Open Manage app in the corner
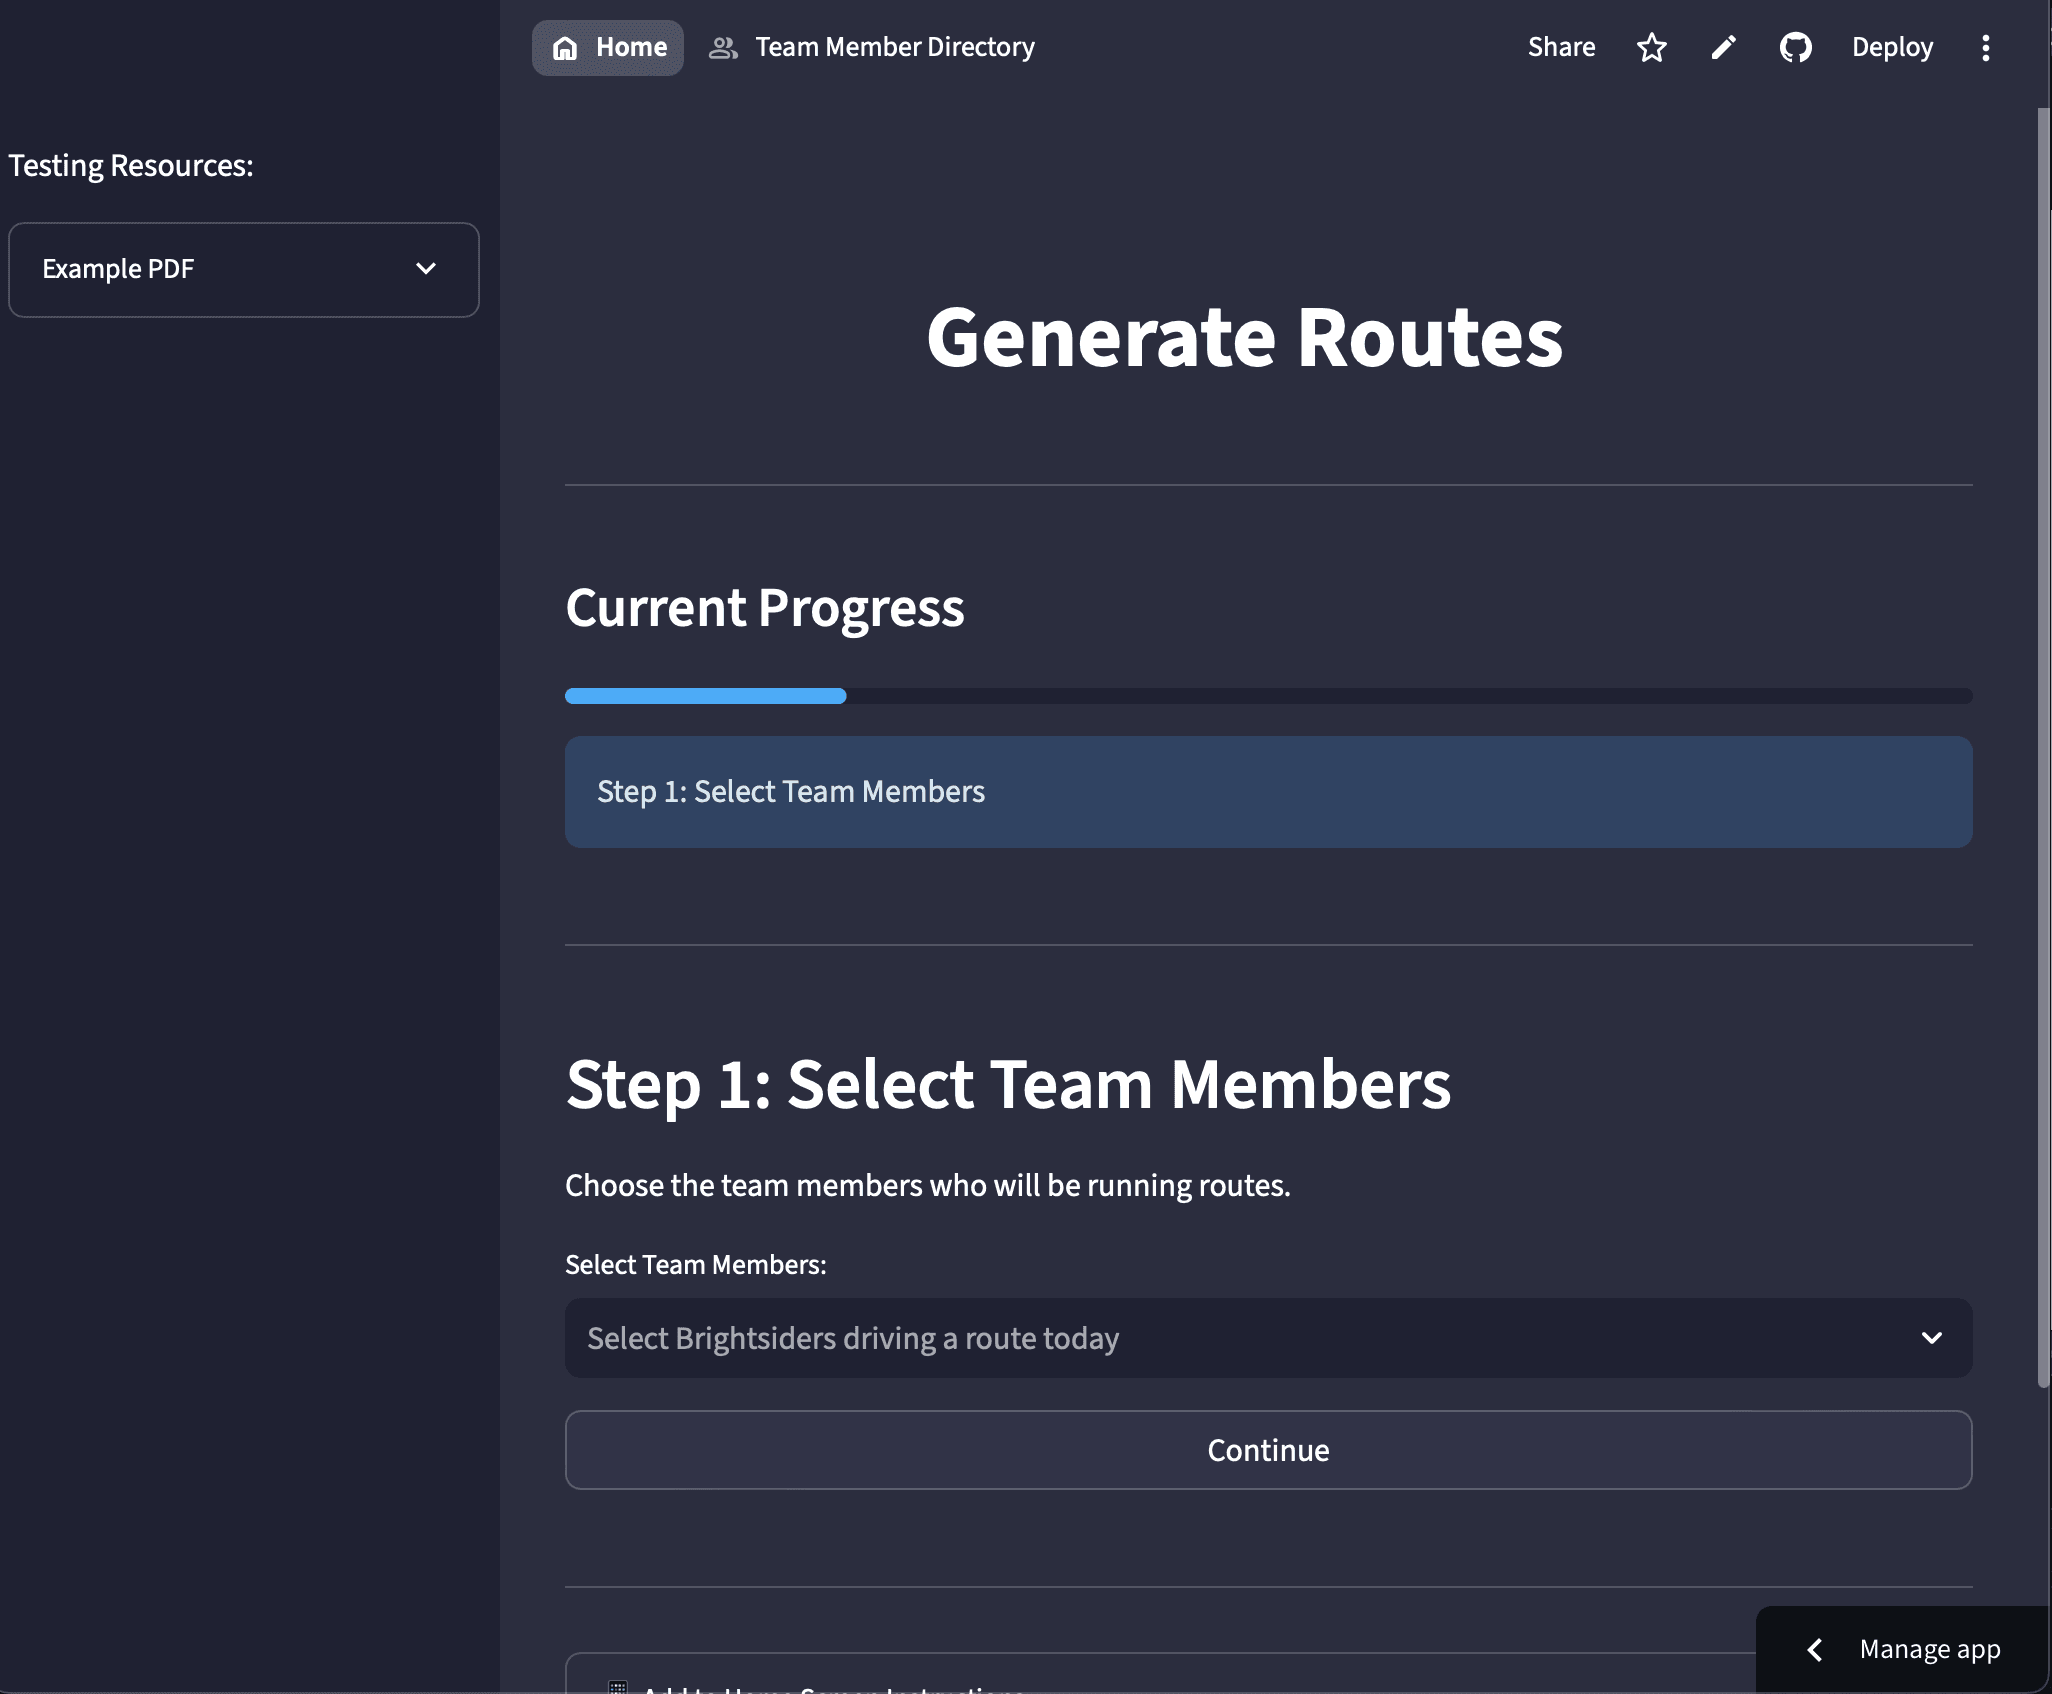This screenshot has width=2052, height=1694. (1929, 1649)
